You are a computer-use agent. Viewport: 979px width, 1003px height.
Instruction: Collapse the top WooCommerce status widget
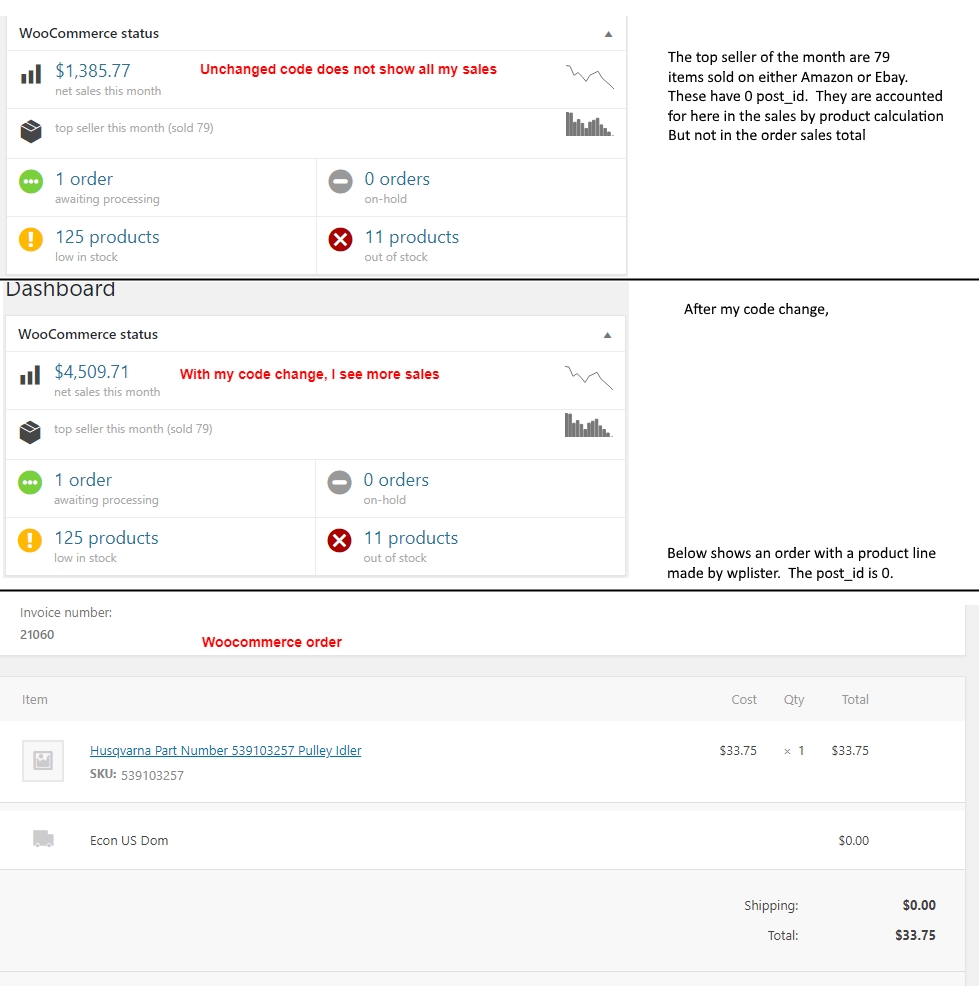coord(607,33)
